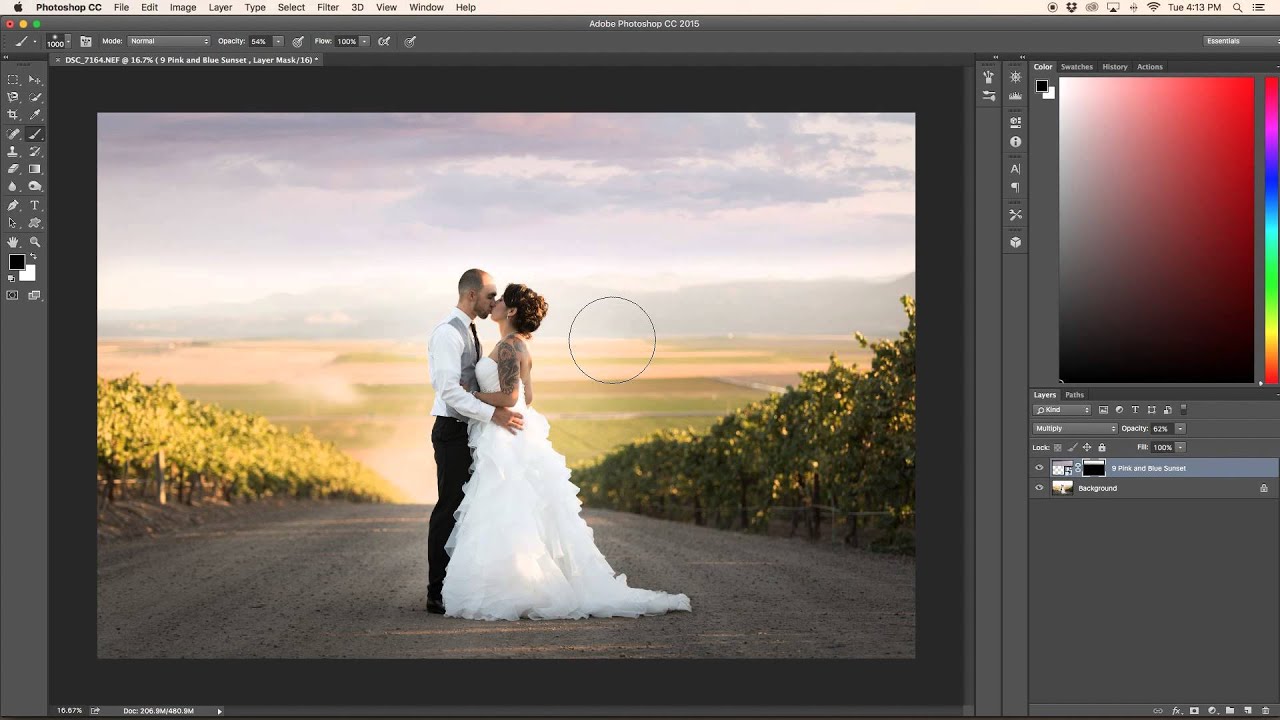Toggle pressure for opacity button
The image size is (1280, 720).
tap(298, 41)
